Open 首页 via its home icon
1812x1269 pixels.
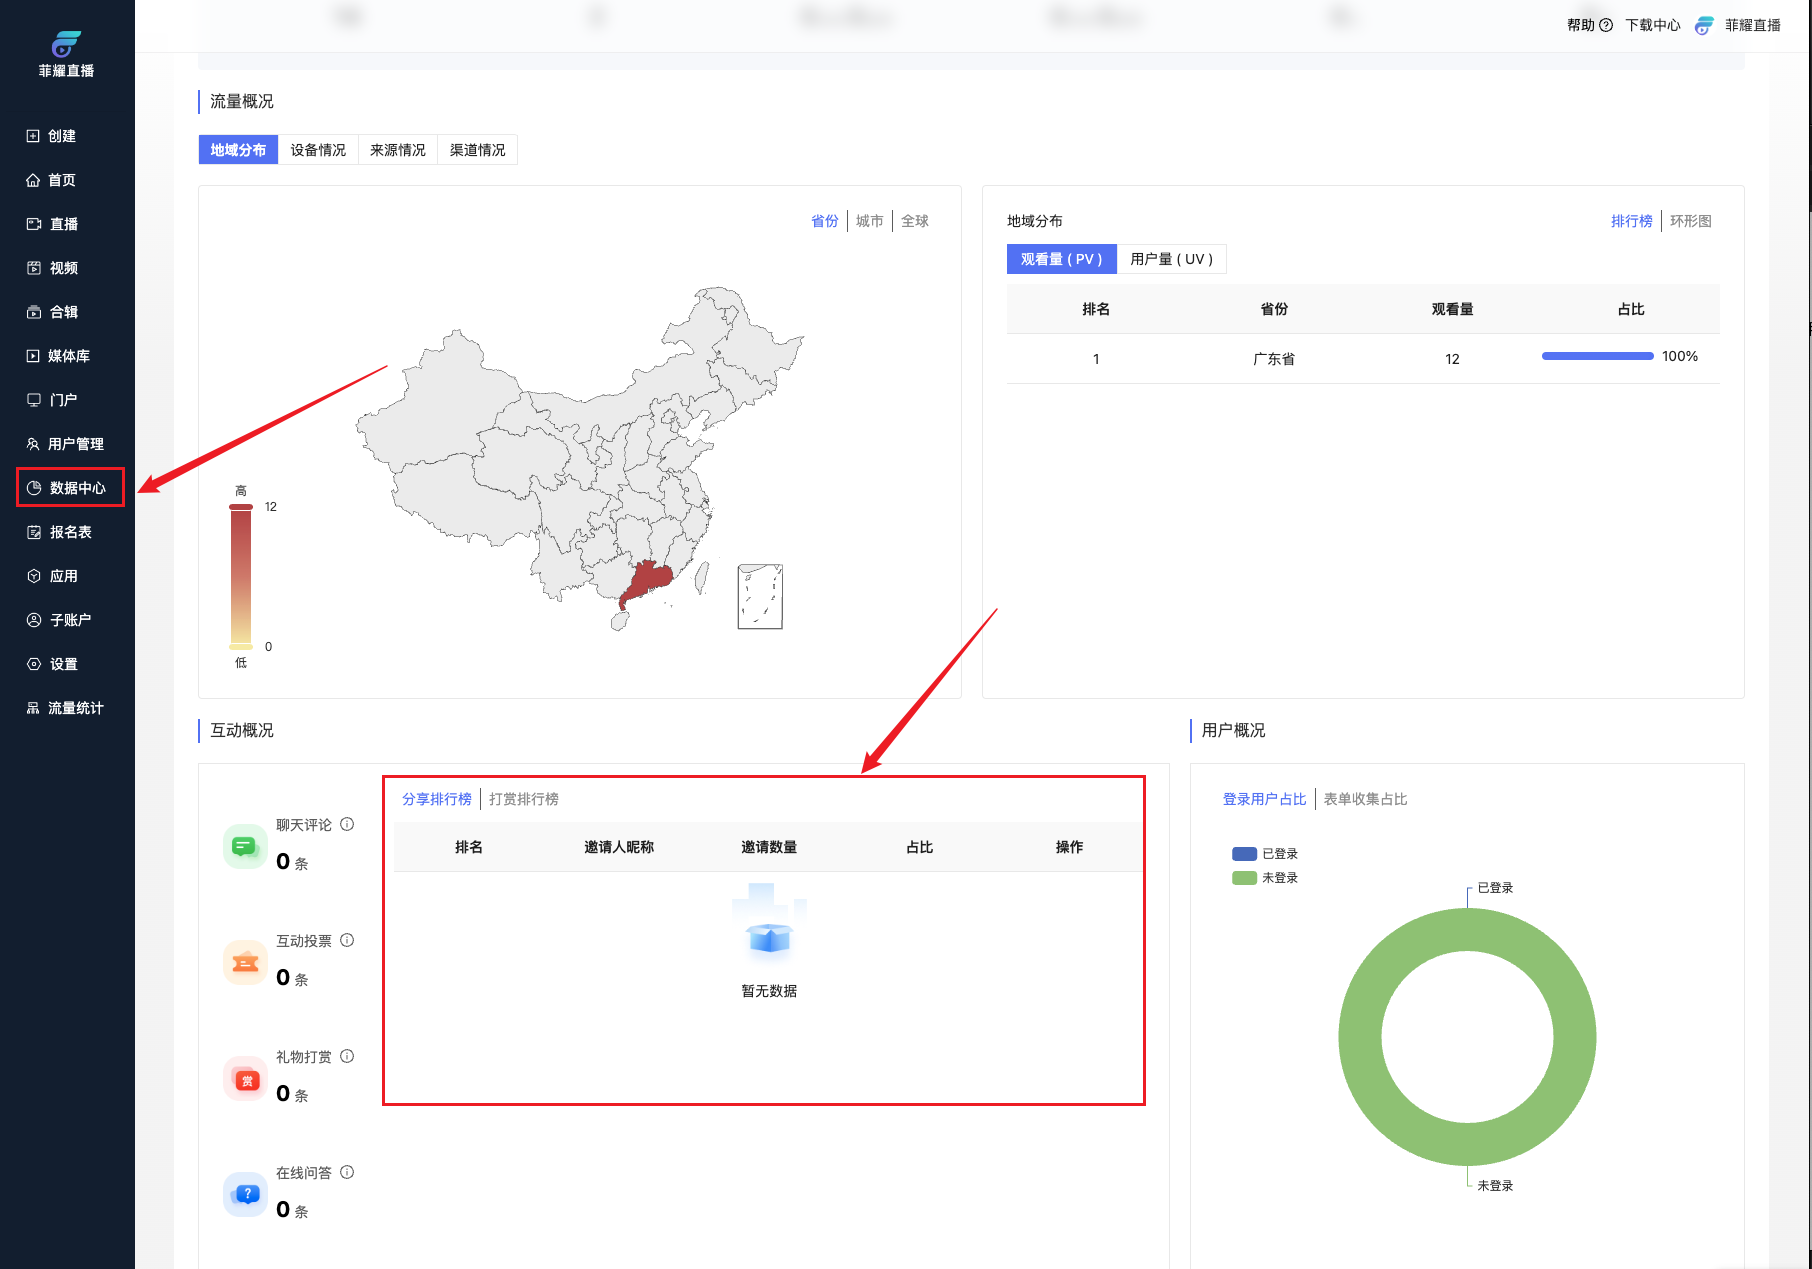pyautogui.click(x=33, y=180)
